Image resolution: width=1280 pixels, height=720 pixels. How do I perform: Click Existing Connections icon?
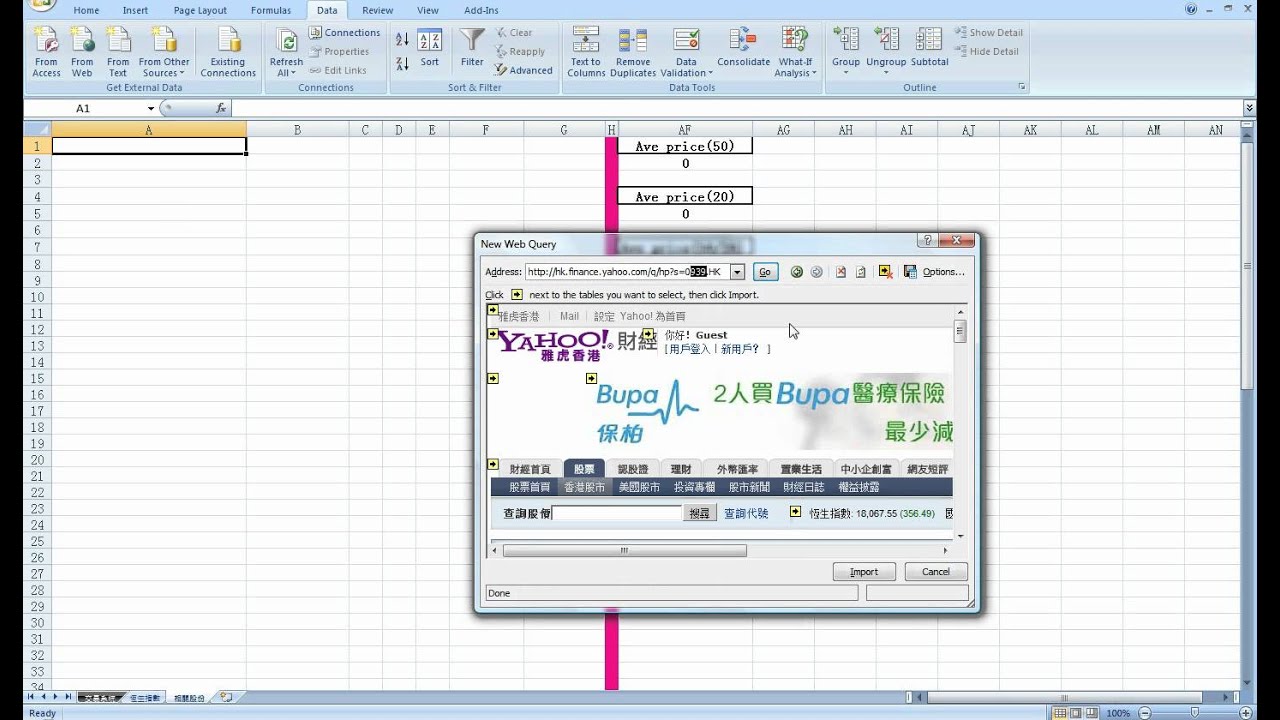228,52
